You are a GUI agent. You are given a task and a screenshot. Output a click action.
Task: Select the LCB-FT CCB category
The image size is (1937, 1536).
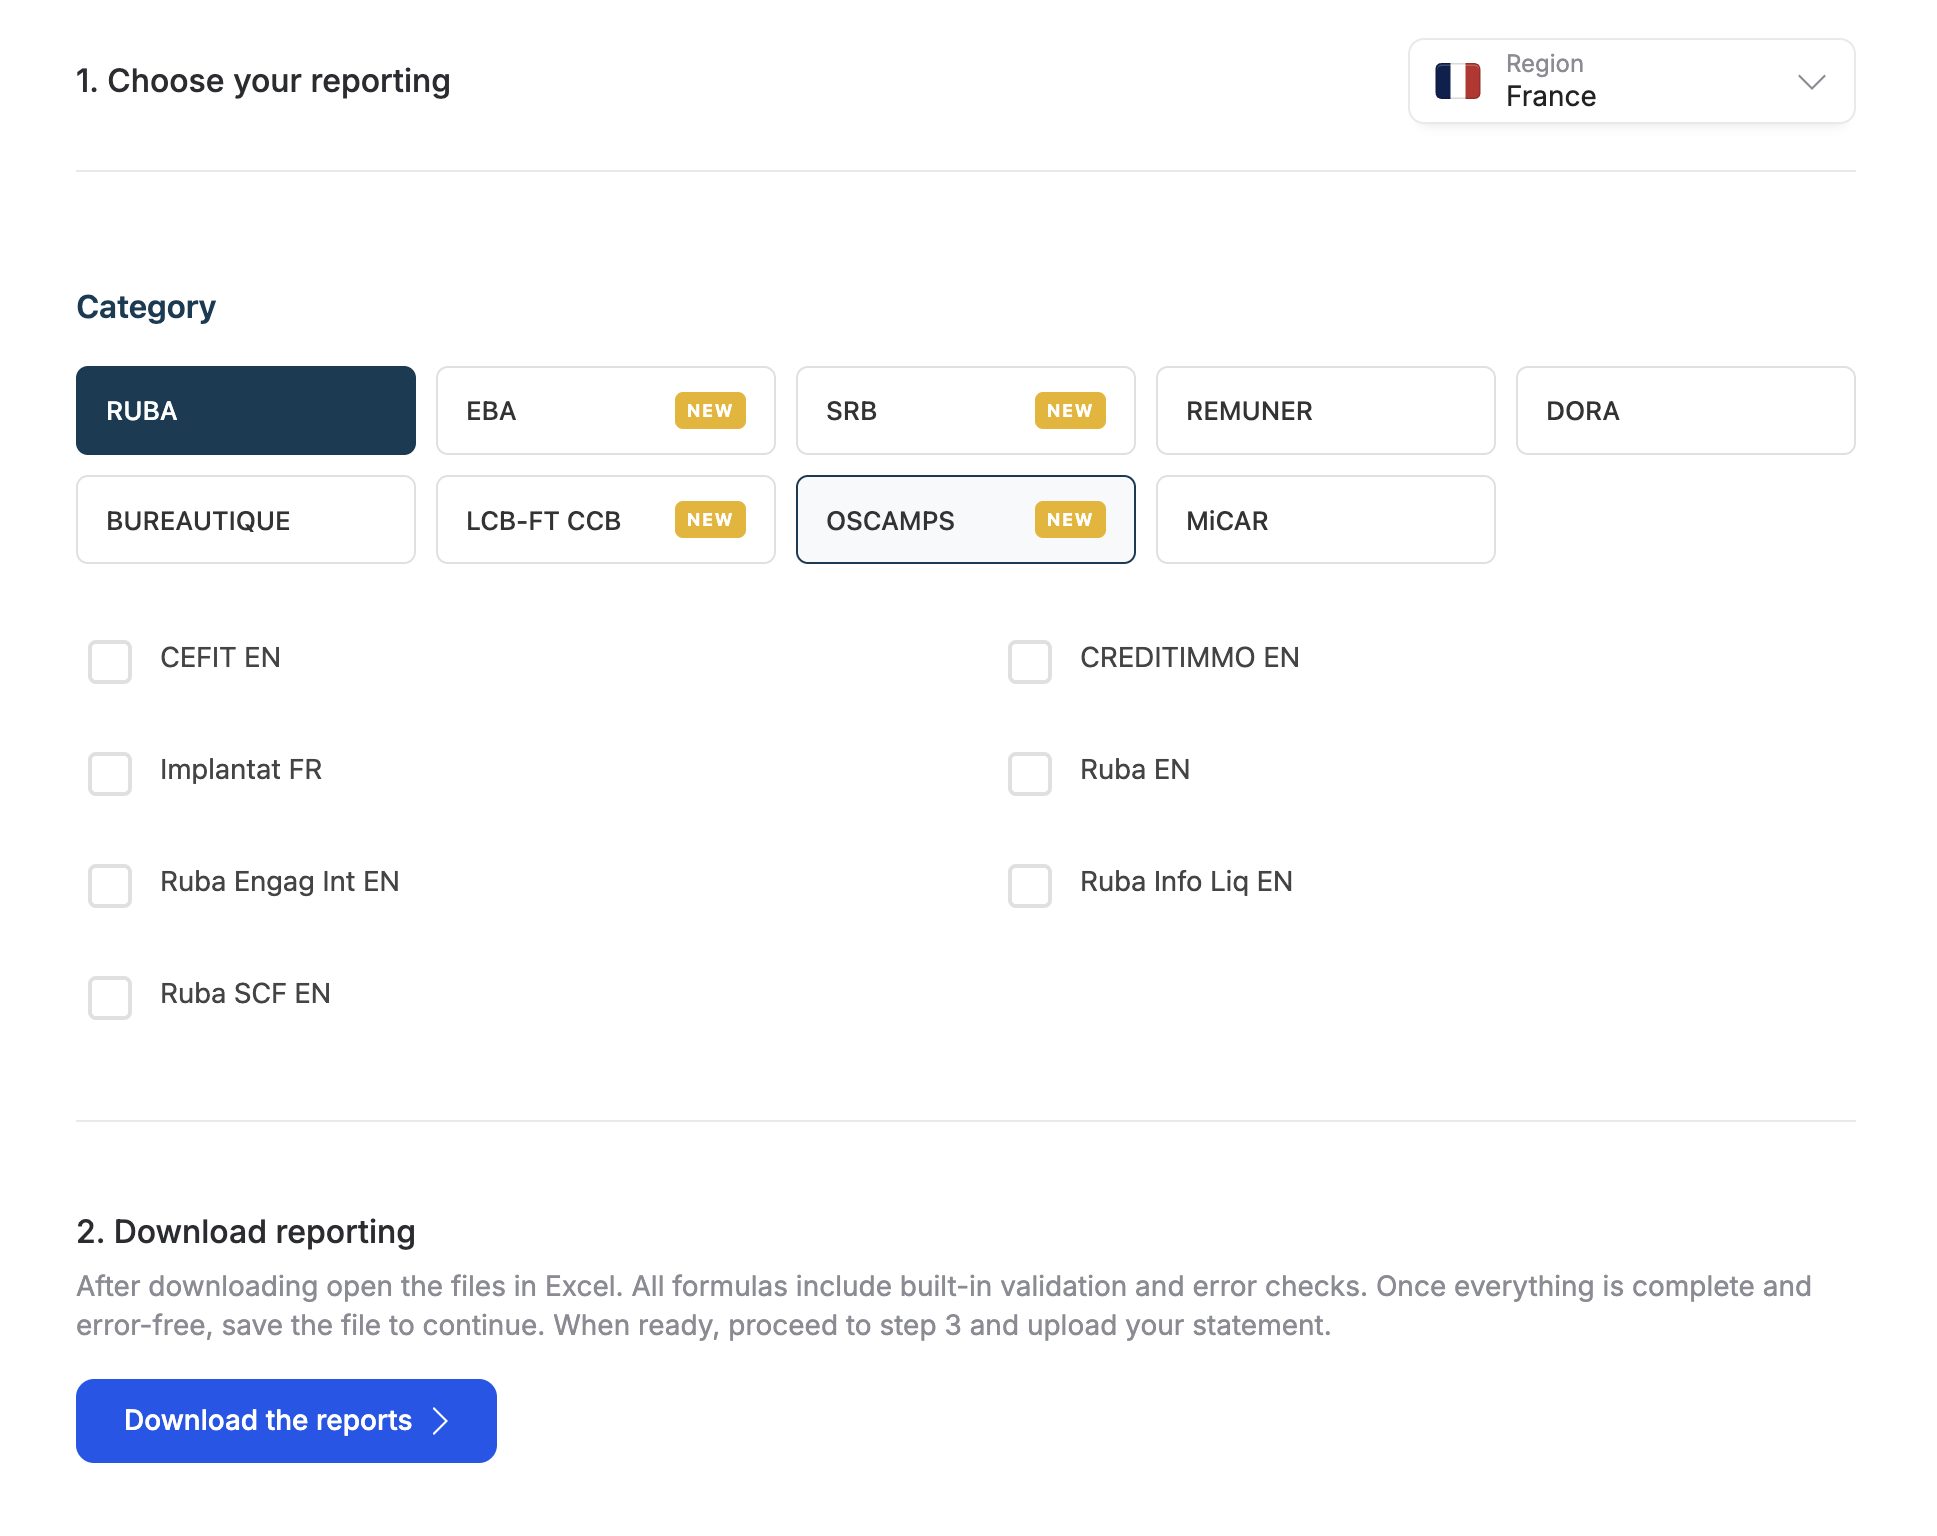point(606,520)
